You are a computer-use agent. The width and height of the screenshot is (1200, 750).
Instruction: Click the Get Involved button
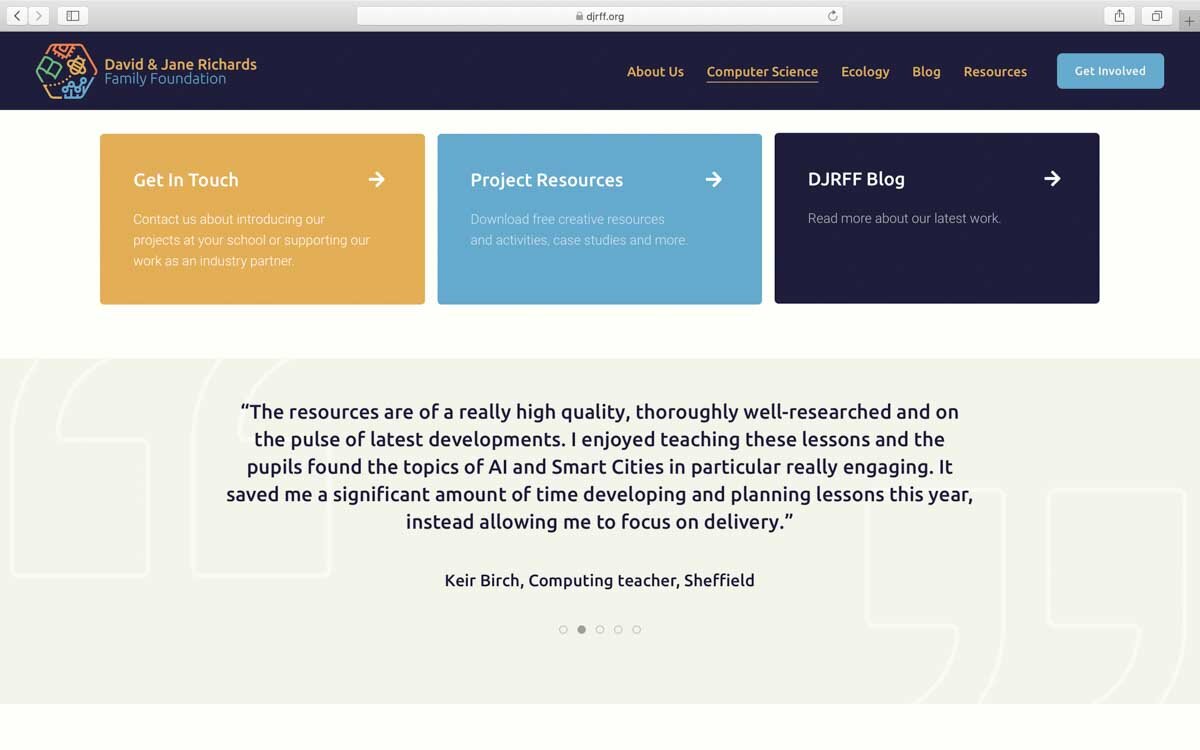1110,71
